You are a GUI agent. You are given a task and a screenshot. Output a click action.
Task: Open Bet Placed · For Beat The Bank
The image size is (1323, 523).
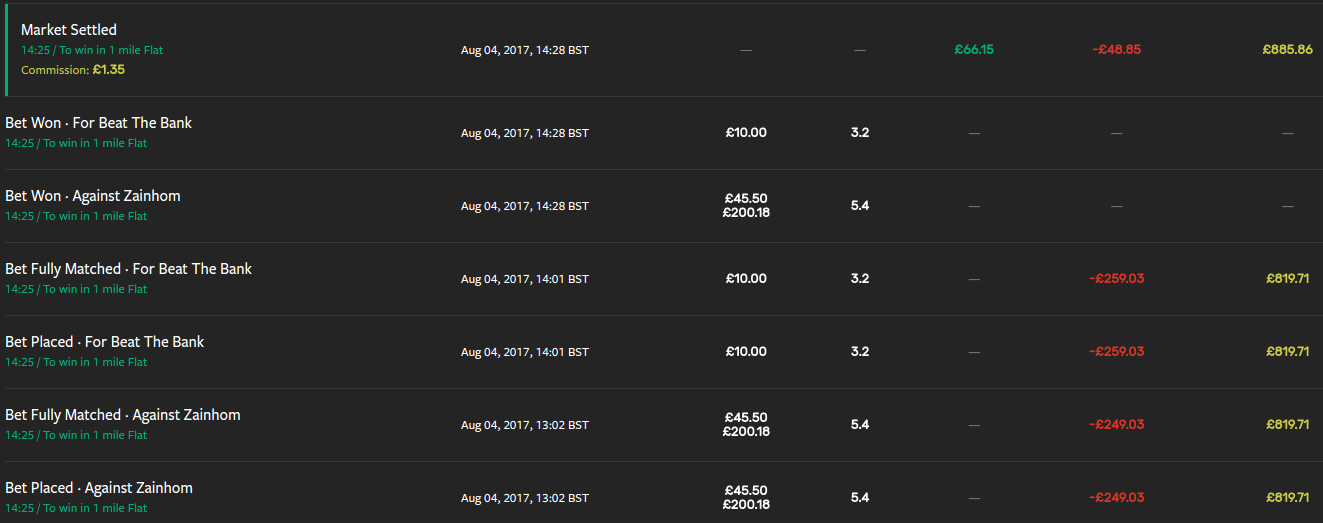(105, 342)
